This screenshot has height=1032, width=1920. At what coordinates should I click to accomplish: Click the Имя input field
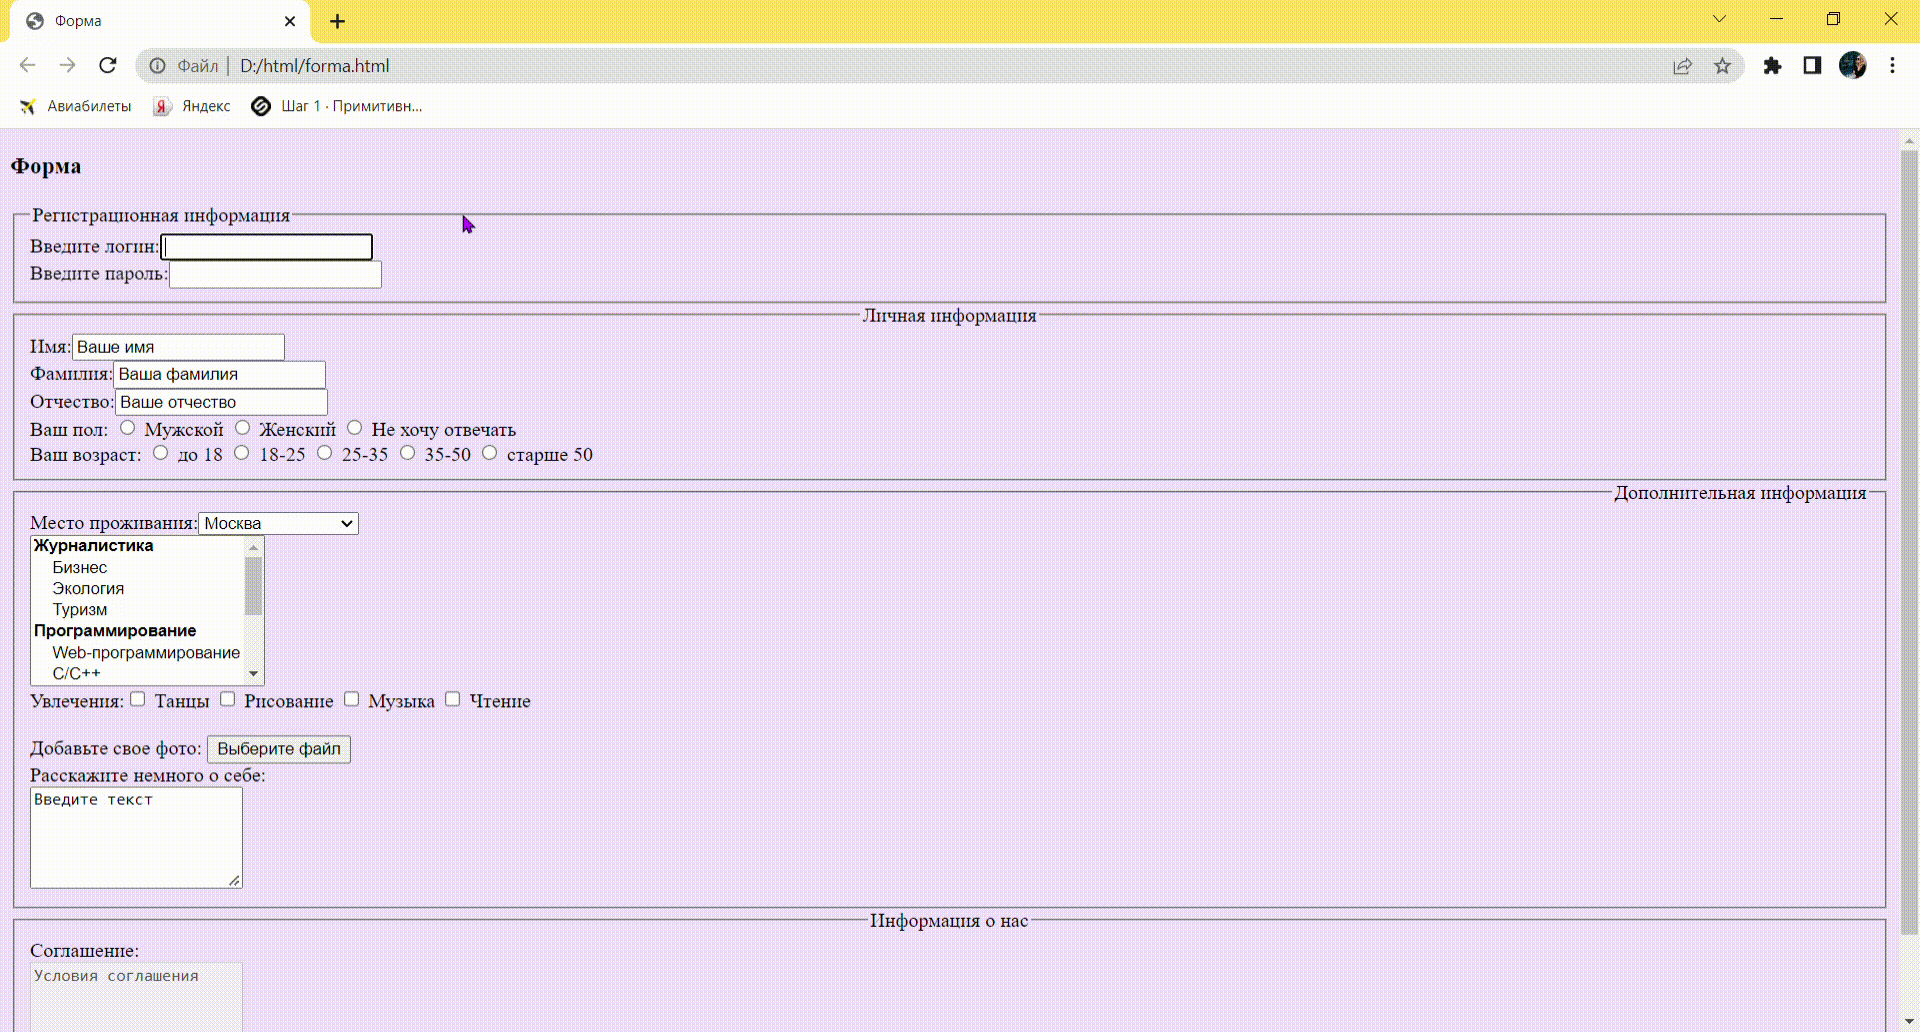[x=178, y=347]
